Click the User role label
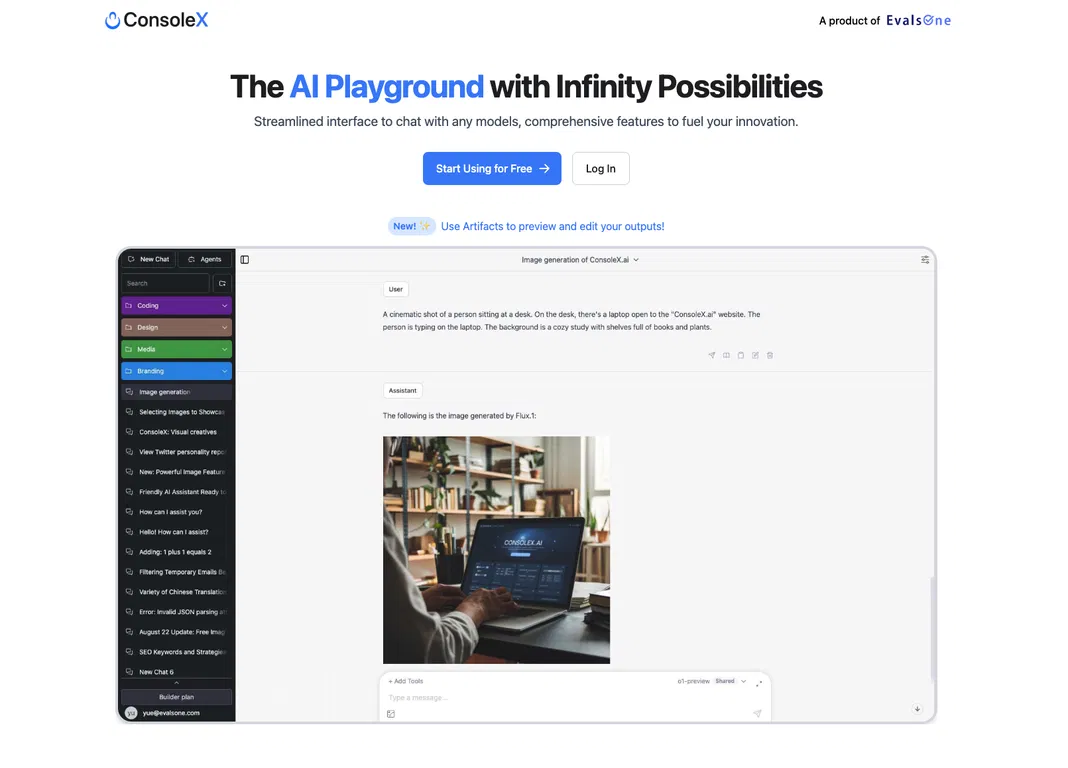The image size is (1068, 768). click(x=396, y=289)
